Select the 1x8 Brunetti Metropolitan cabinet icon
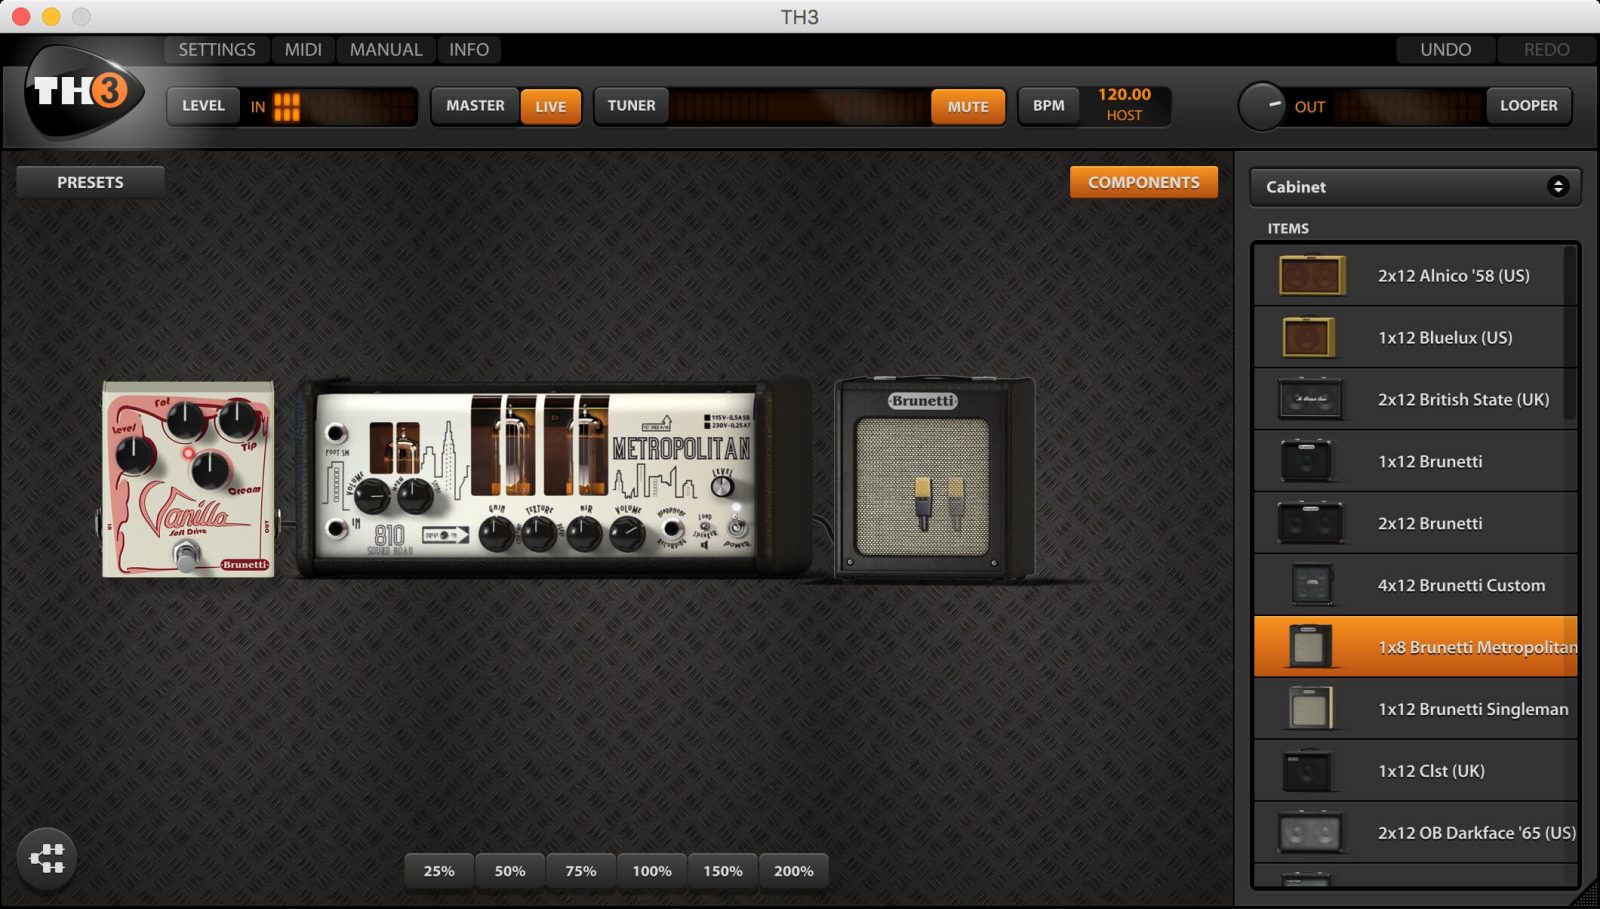This screenshot has height=909, width=1600. [x=1310, y=647]
